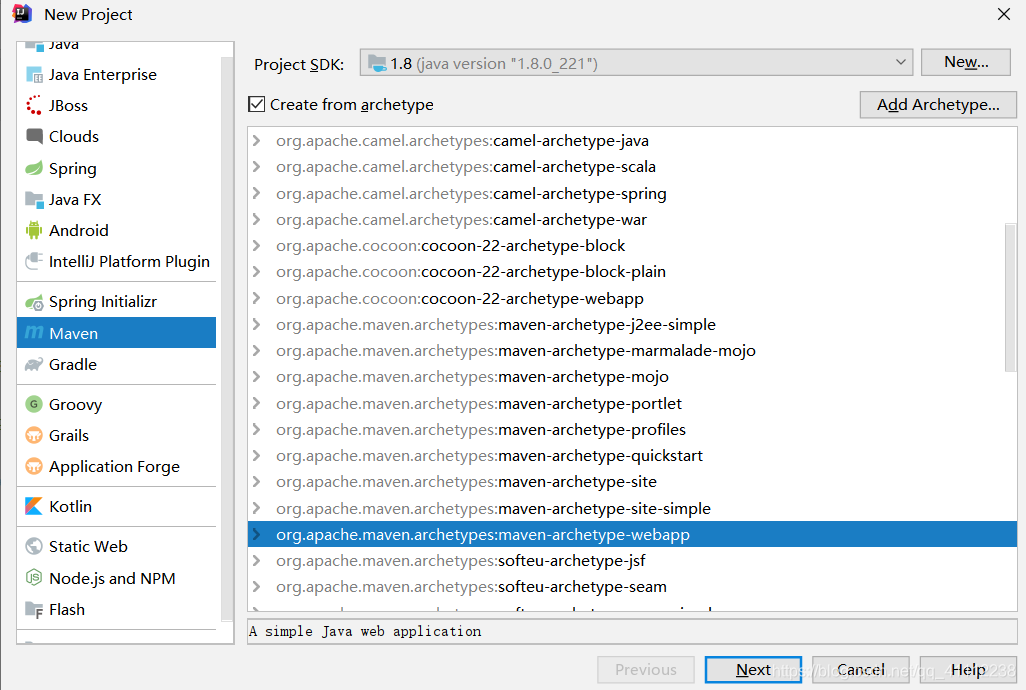Select maven-archetype-mojo archetype row
The height and width of the screenshot is (690, 1026).
click(632, 377)
